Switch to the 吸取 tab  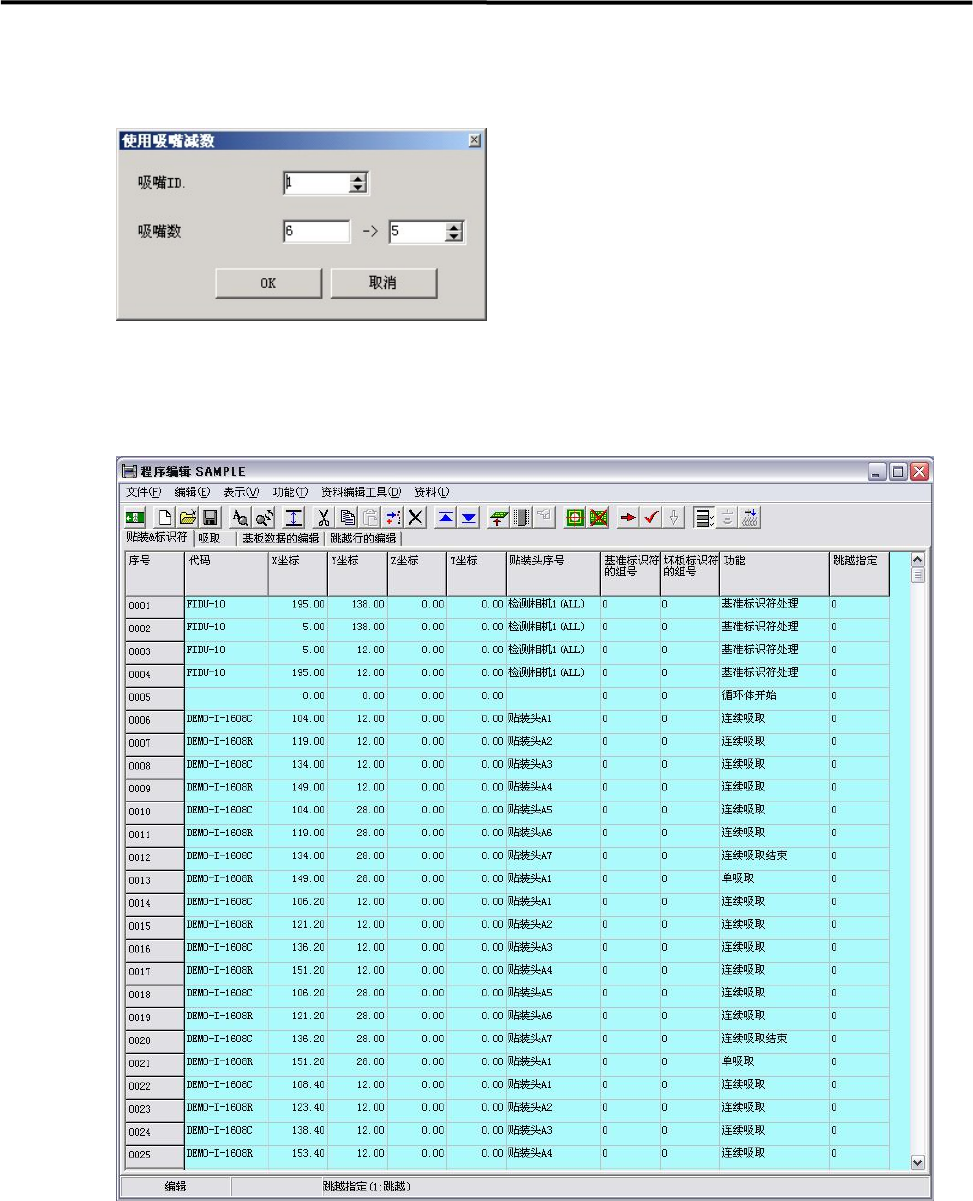click(209, 538)
